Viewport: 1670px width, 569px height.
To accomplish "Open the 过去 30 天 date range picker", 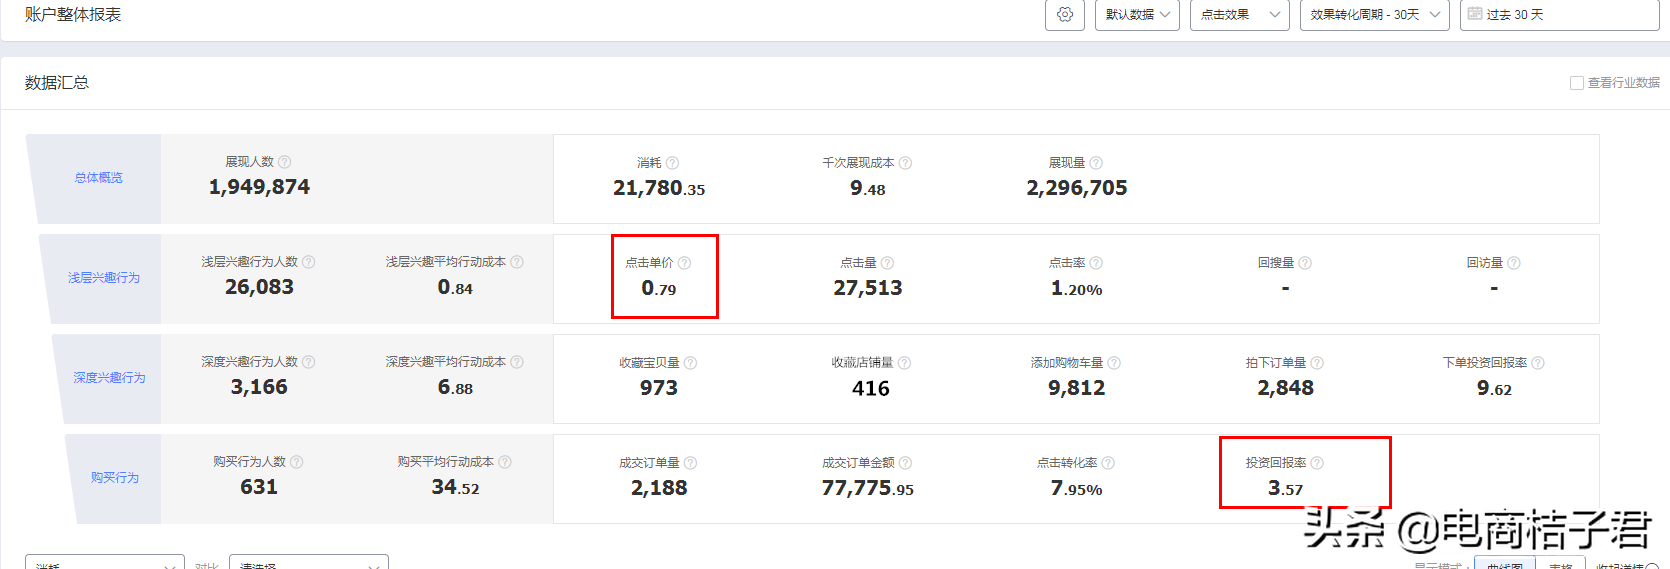I will (1560, 15).
